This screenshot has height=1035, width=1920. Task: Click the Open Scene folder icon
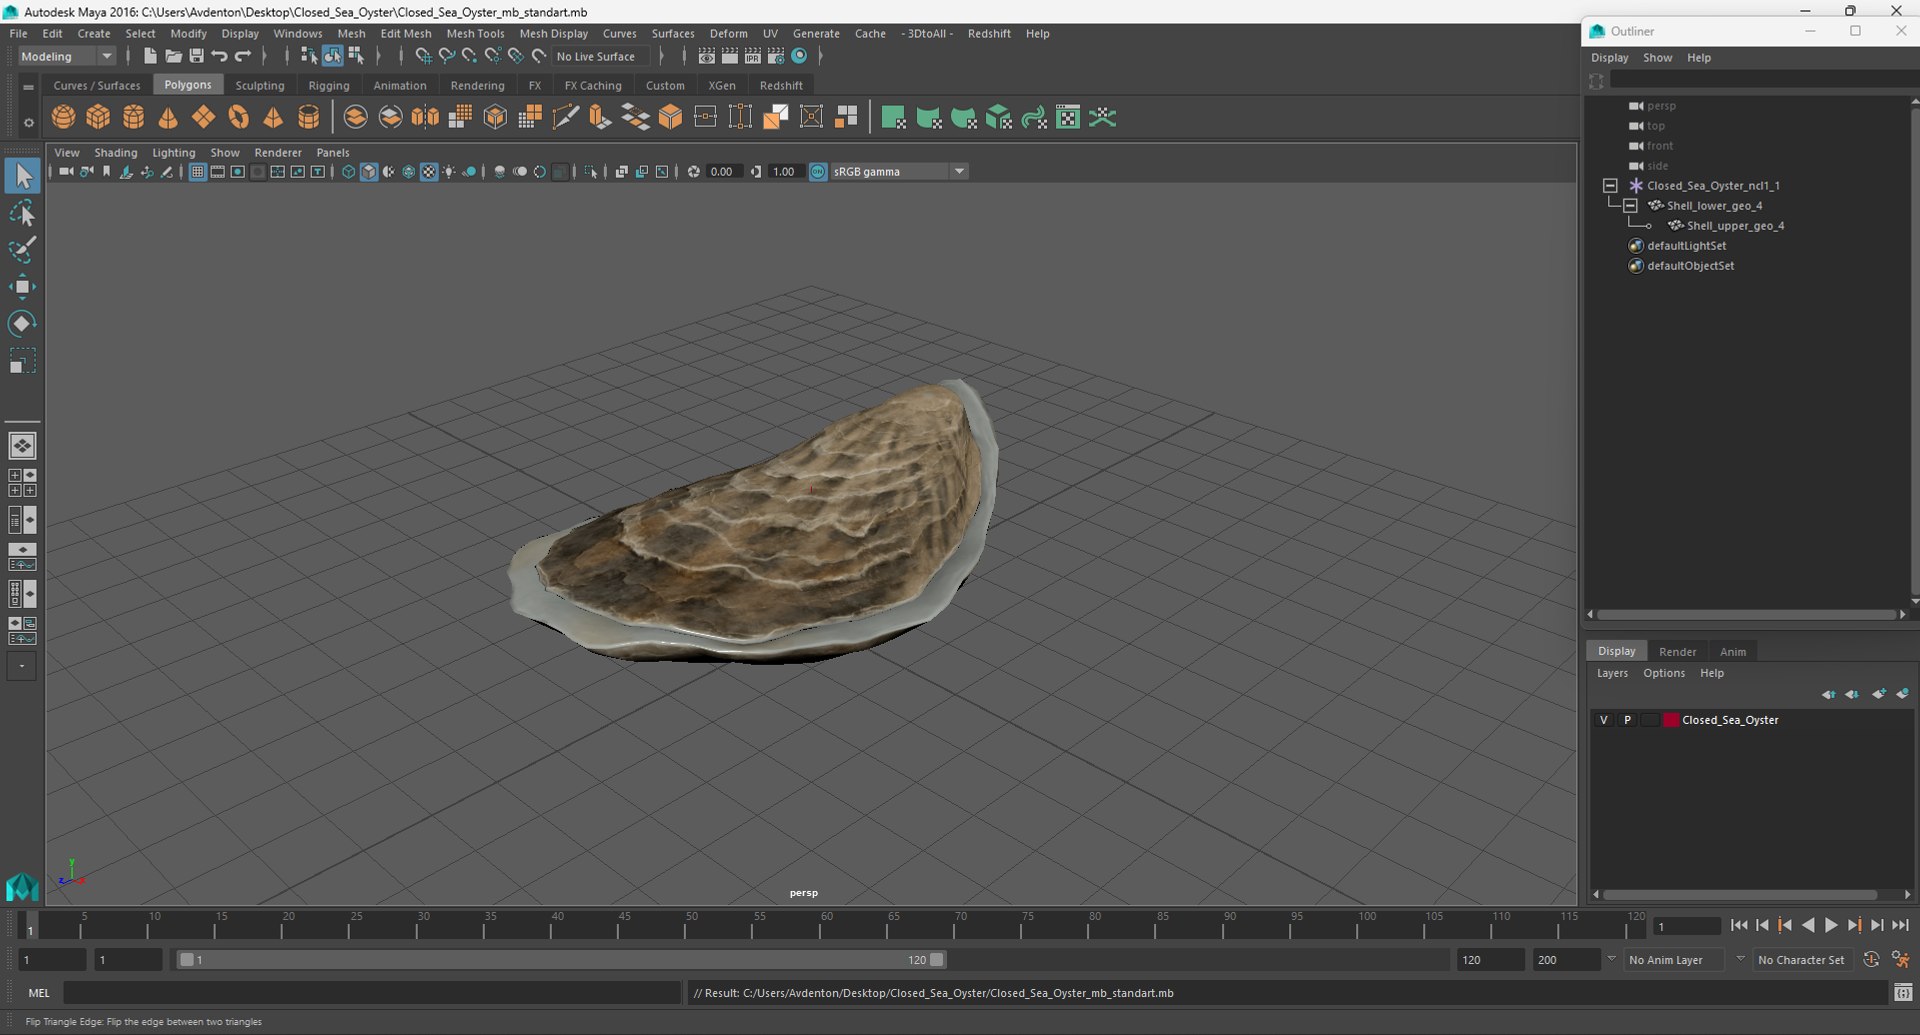point(173,56)
